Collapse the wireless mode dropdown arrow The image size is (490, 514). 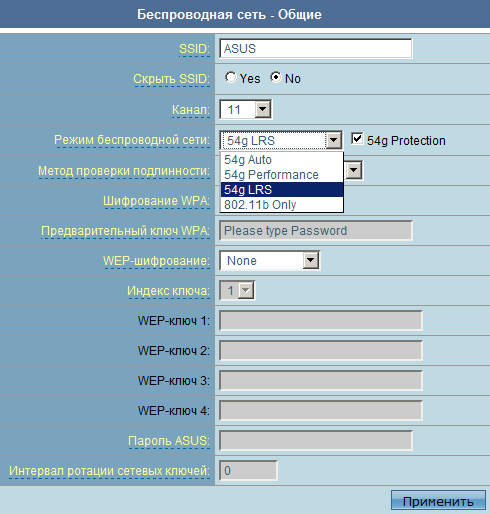[x=333, y=140]
